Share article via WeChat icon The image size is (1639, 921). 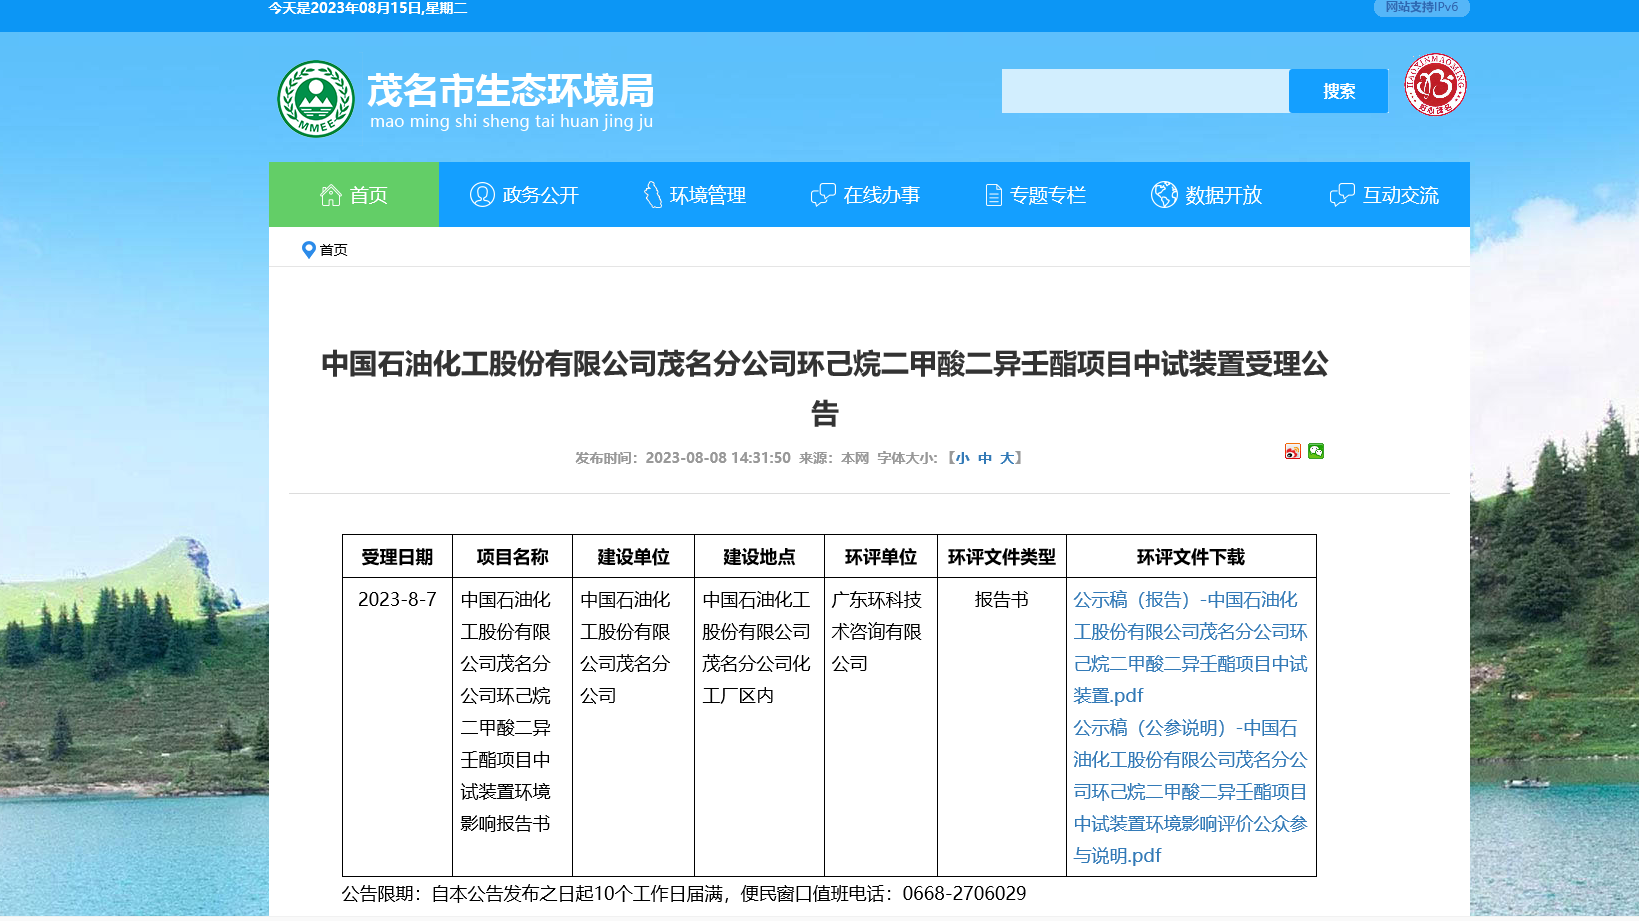click(1316, 452)
